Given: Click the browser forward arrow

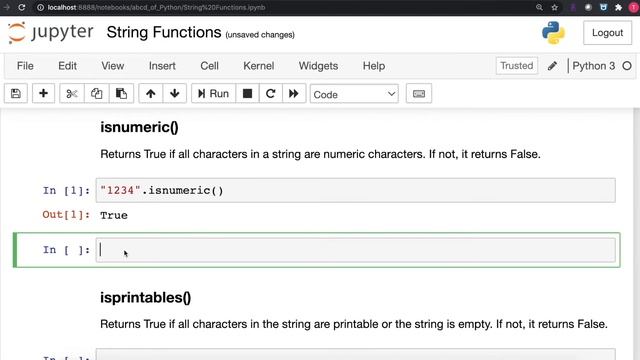Looking at the screenshot, I should [6, 7].
